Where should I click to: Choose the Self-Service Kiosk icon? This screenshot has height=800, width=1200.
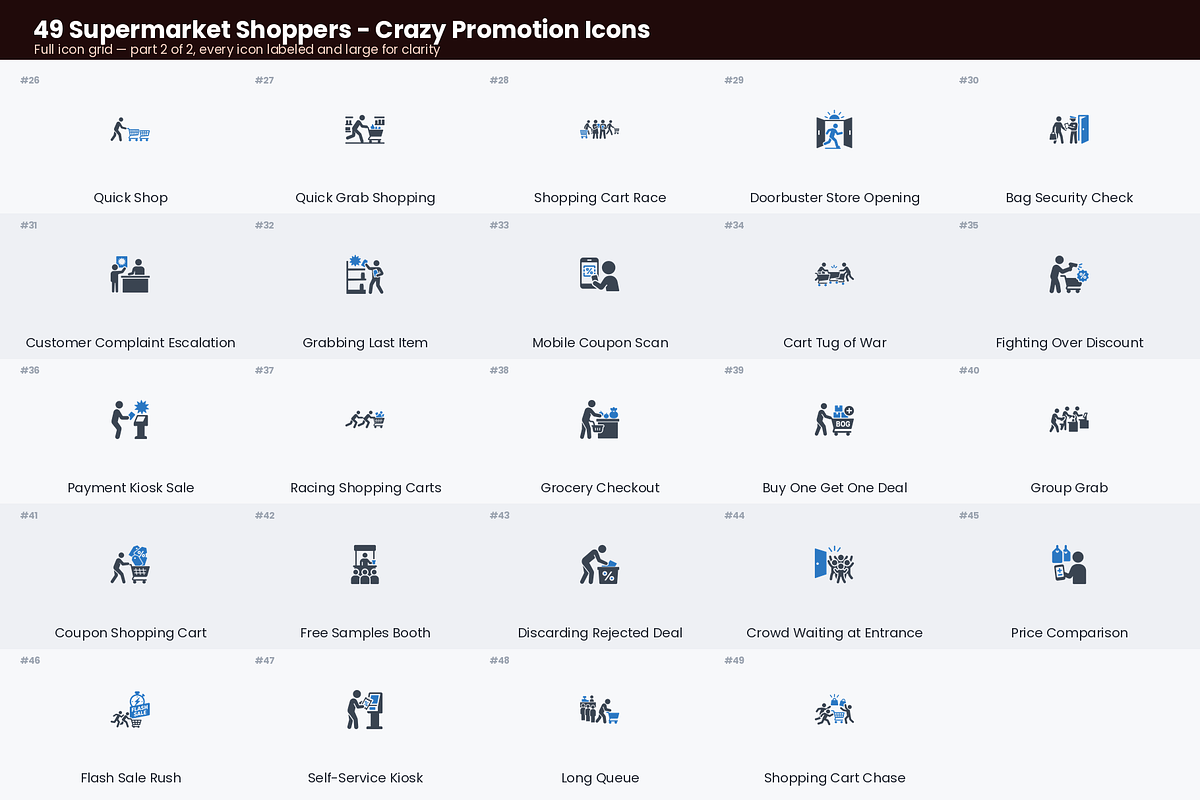click(x=365, y=710)
